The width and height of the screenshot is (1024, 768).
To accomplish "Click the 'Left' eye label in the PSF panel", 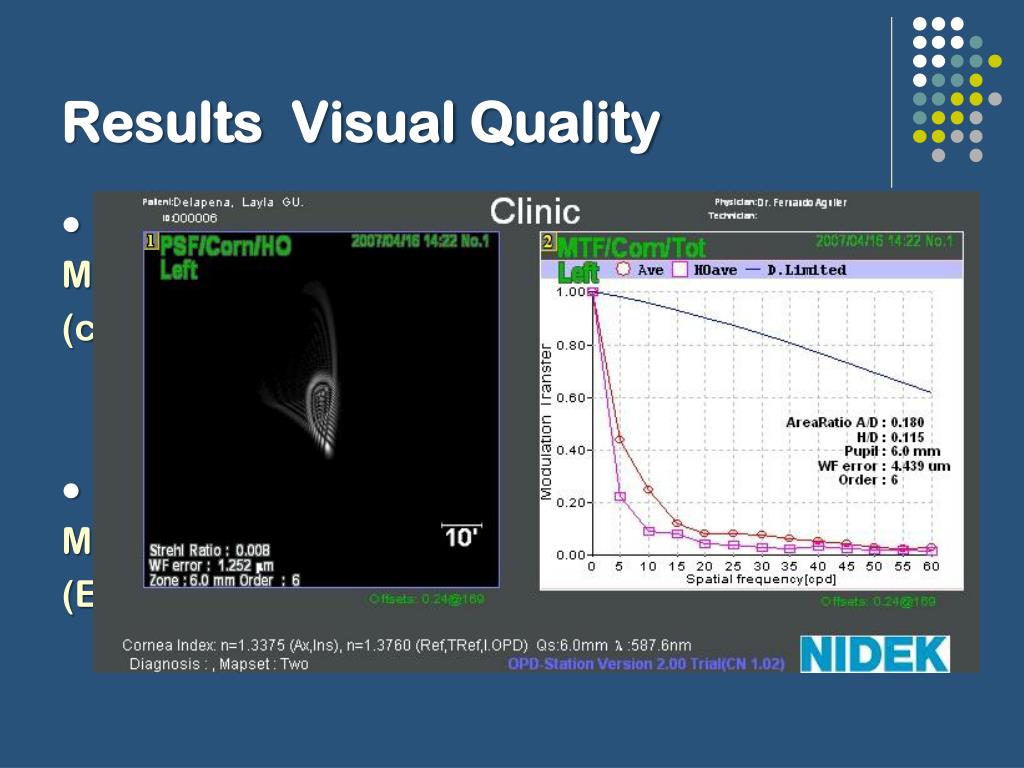I will (178, 270).
